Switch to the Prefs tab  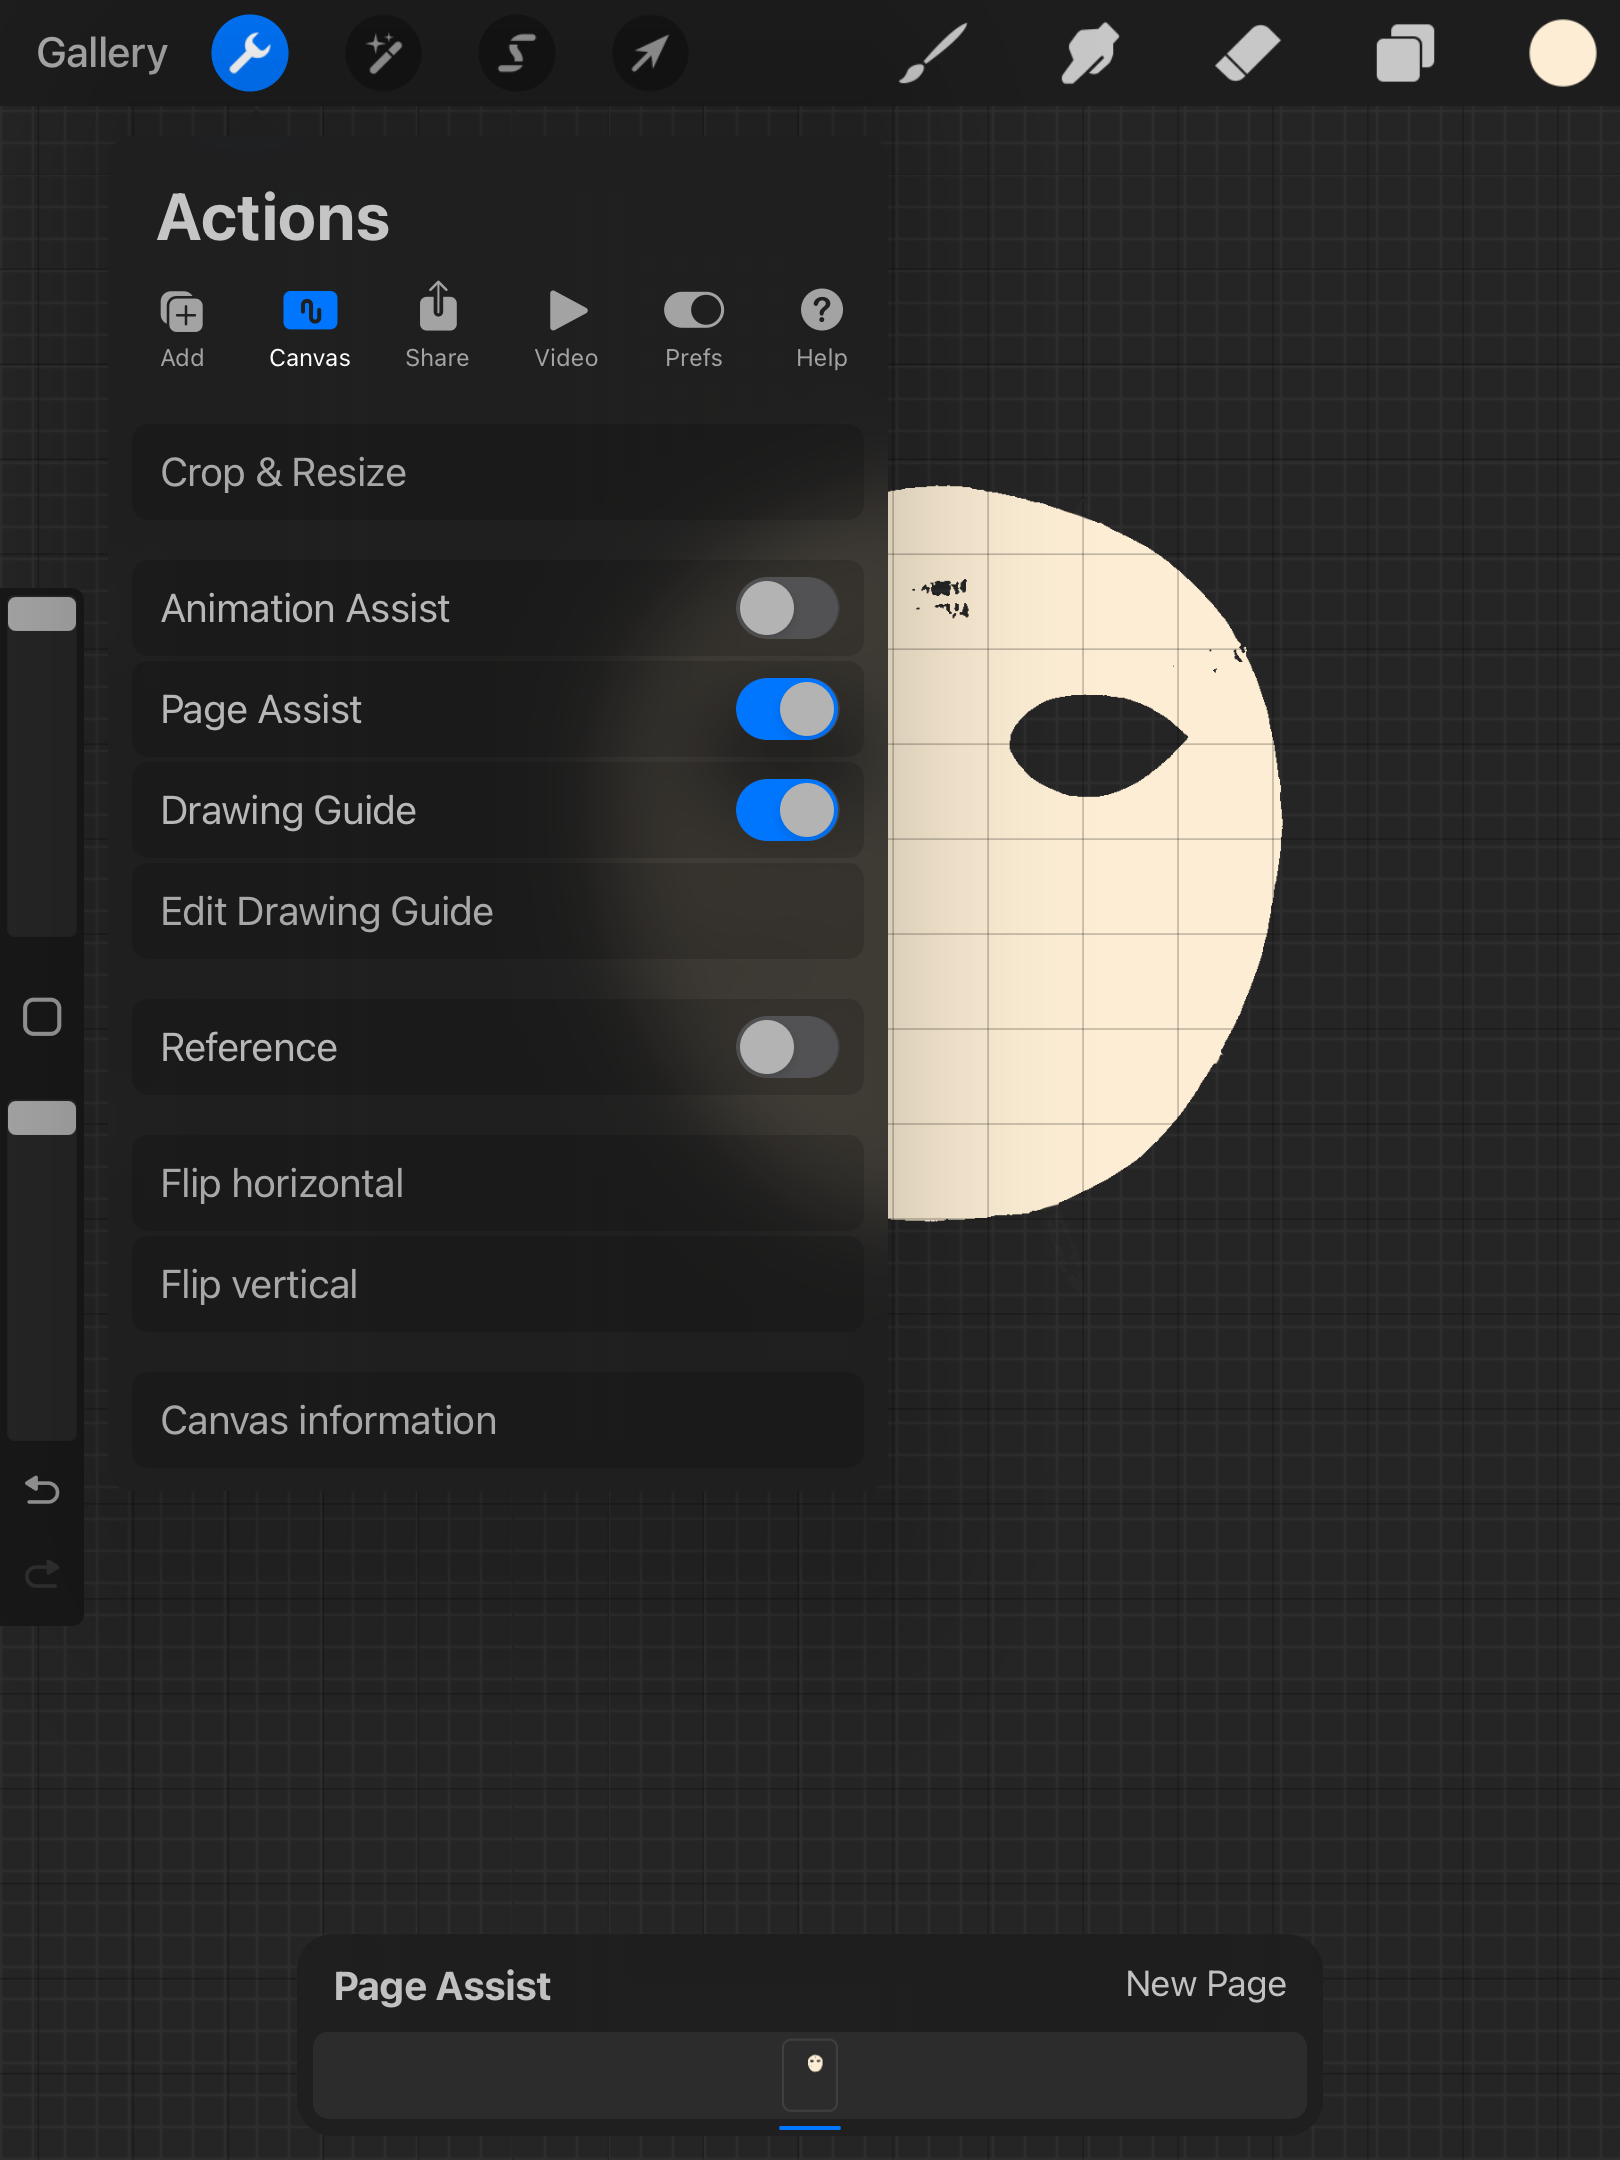(693, 328)
